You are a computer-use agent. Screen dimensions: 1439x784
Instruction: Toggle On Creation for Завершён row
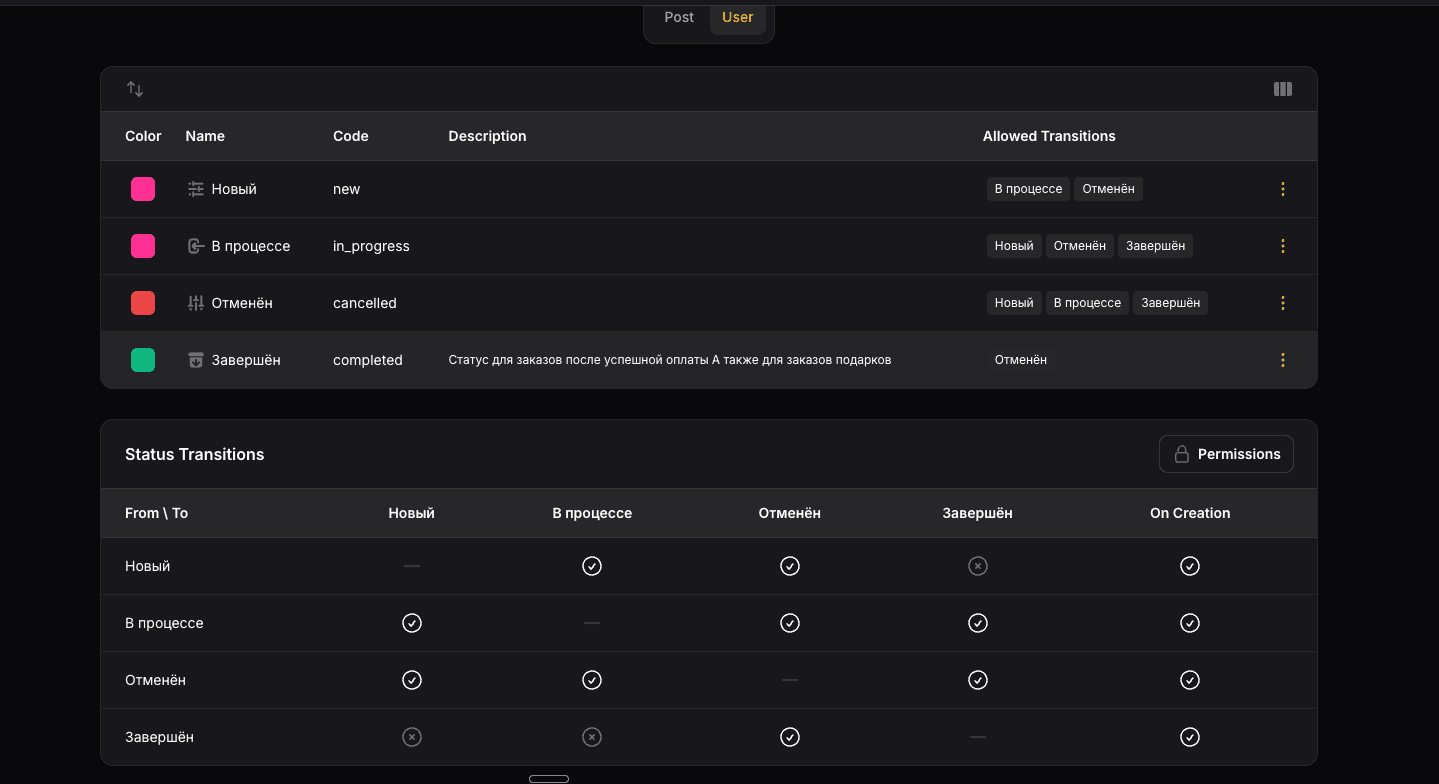pyautogui.click(x=1190, y=737)
